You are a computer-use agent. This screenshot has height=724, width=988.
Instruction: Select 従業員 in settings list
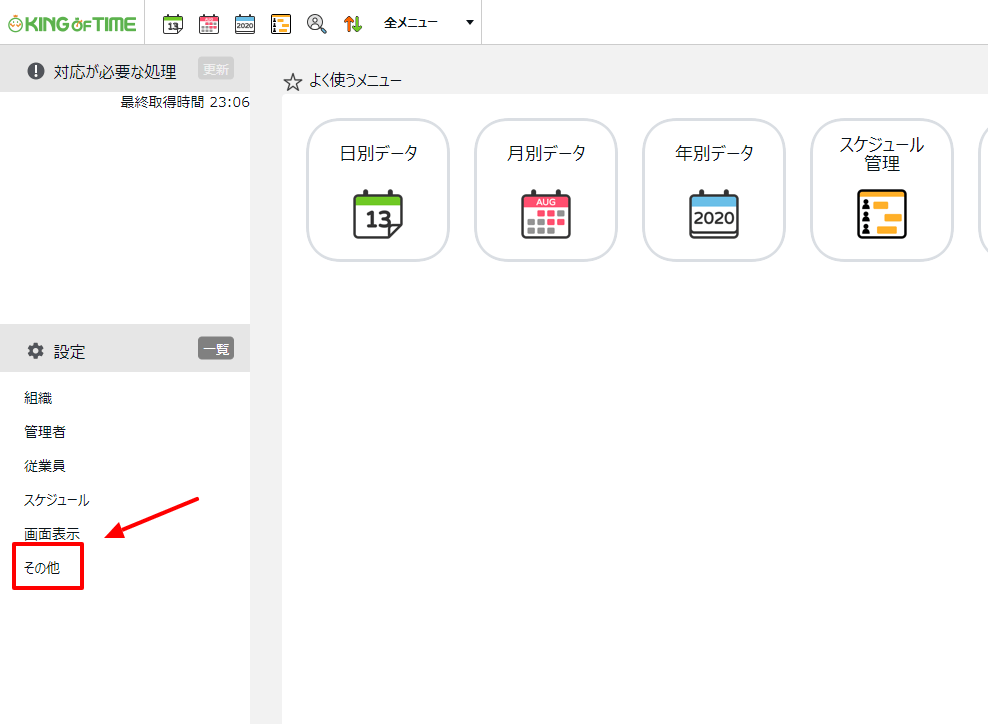coord(45,466)
